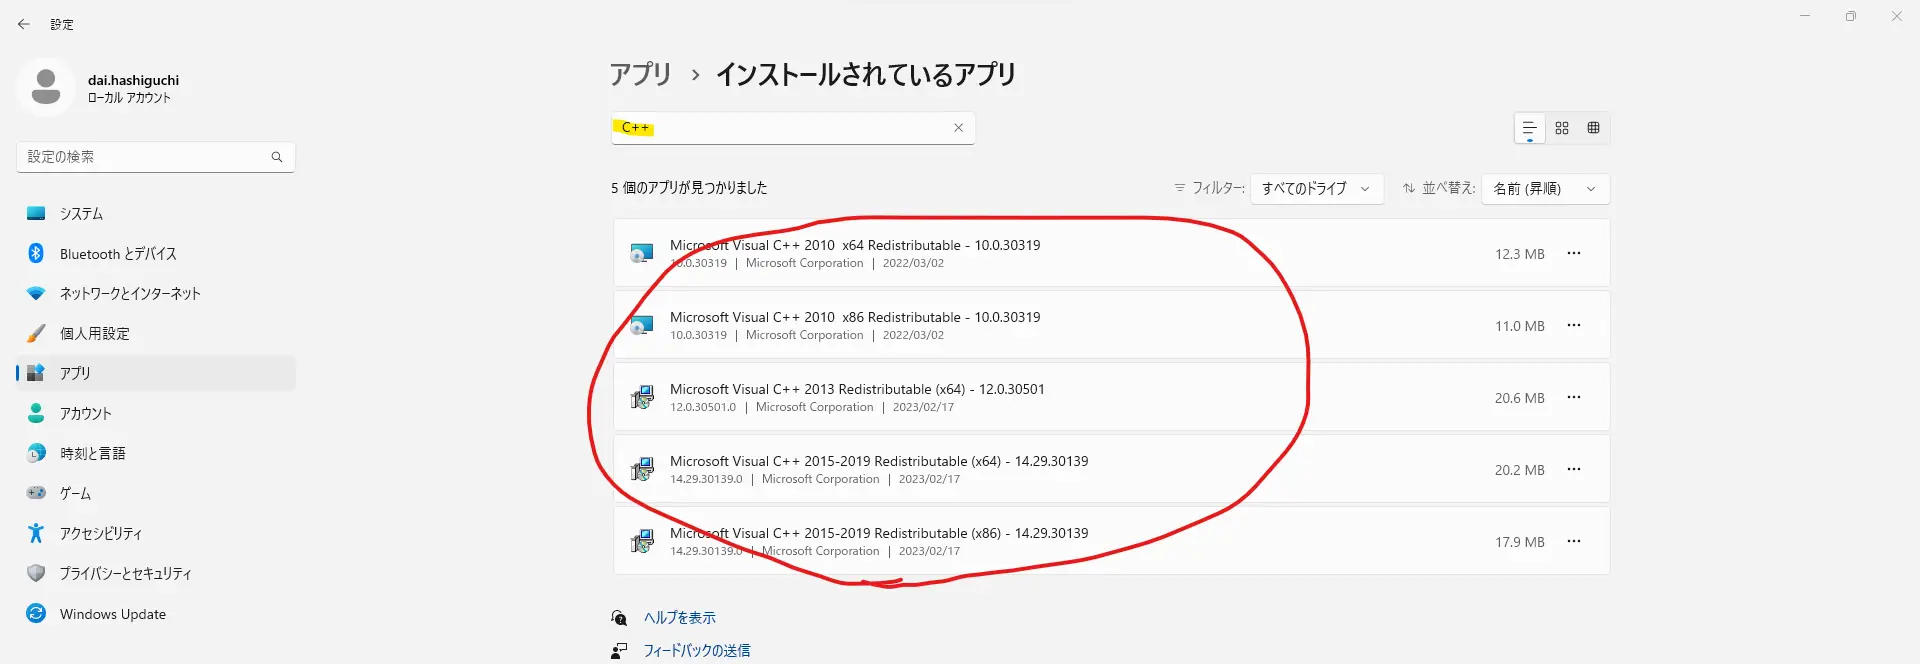Open more options for C++ 2010 x64
This screenshot has width=1920, height=664.
click(1574, 253)
